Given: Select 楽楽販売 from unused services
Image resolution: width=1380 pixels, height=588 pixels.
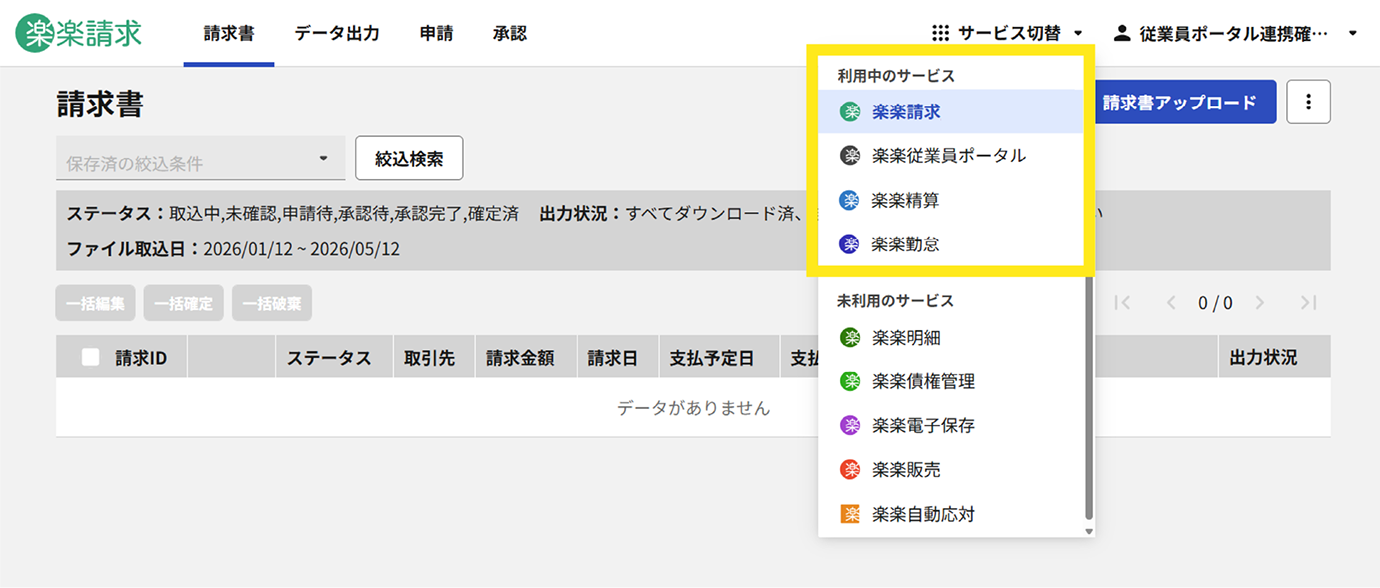Looking at the screenshot, I should point(950,469).
